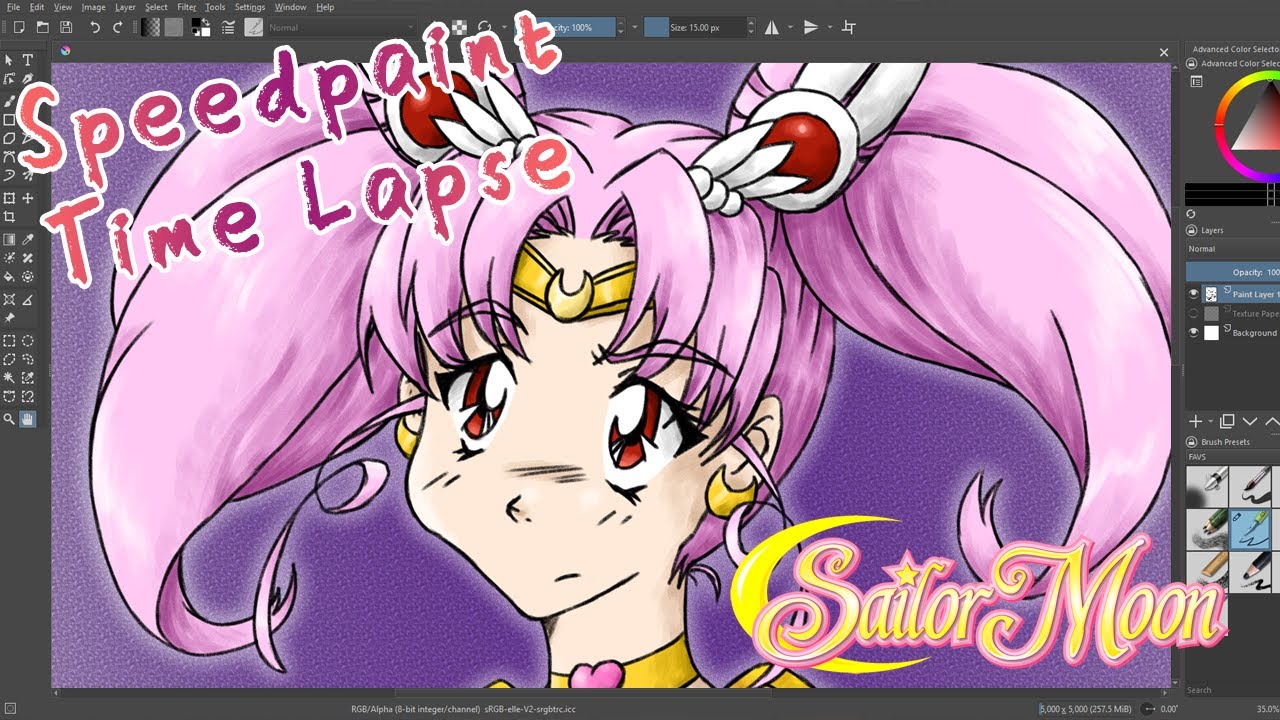
Task: Expand horizontal mirror options arrow
Action: pyautogui.click(x=790, y=27)
